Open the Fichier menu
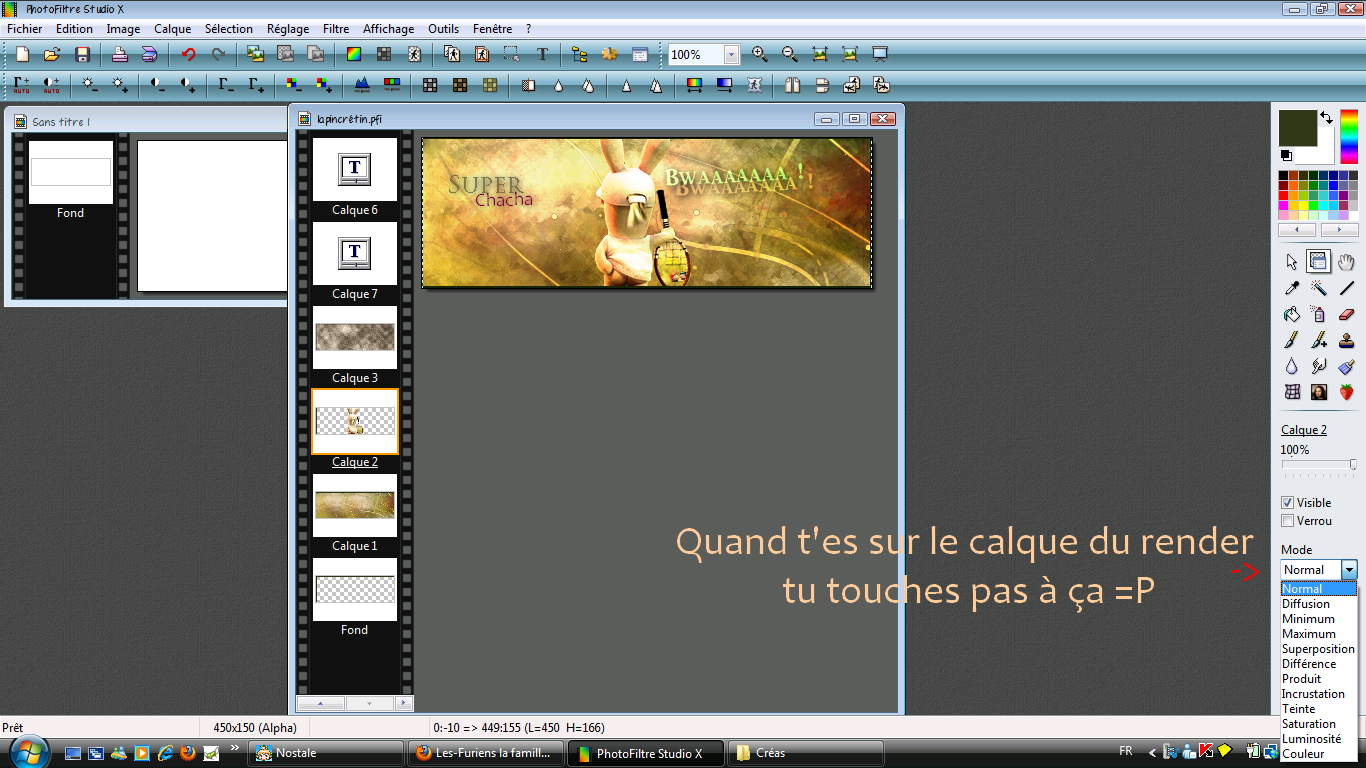 (x=24, y=29)
